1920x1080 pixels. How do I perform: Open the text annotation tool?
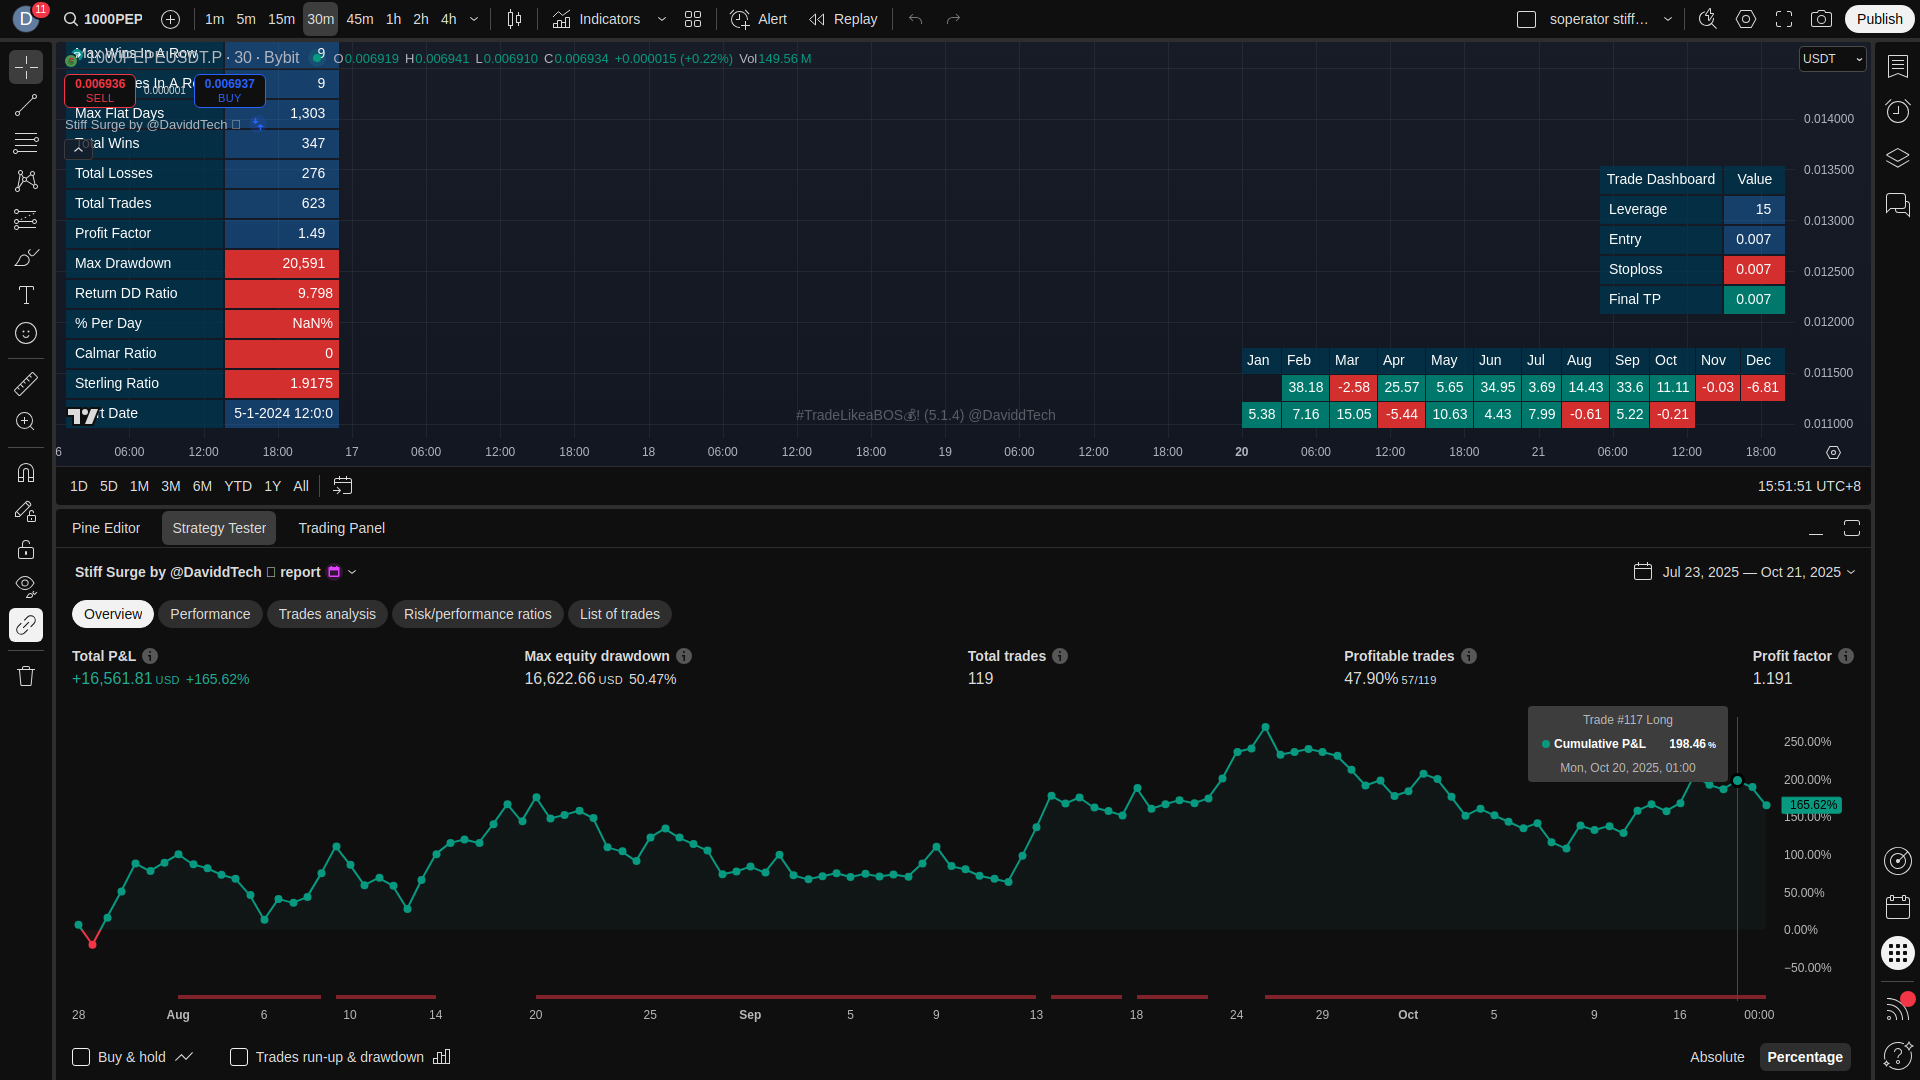point(26,295)
